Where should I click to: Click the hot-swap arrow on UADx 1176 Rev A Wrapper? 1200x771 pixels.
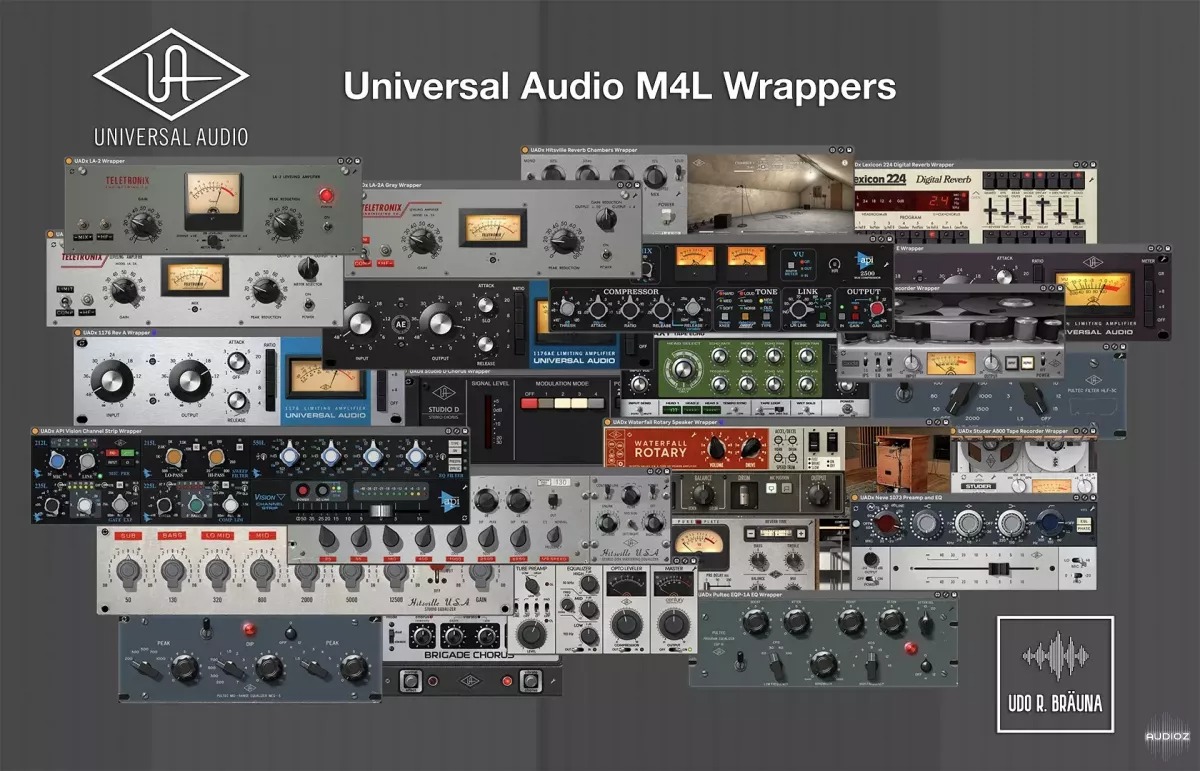[80, 345]
